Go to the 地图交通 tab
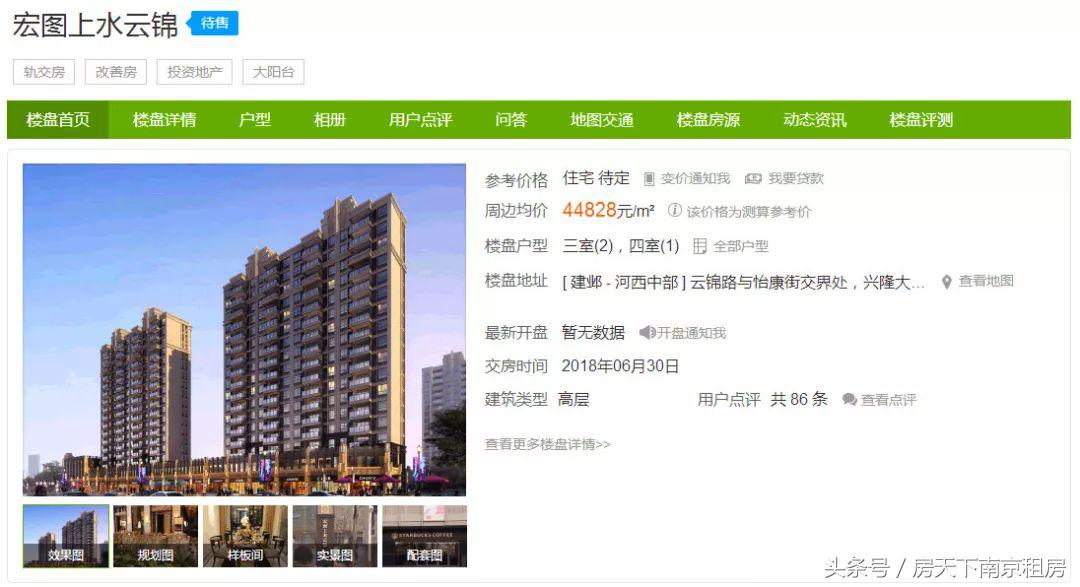 pyautogui.click(x=601, y=120)
